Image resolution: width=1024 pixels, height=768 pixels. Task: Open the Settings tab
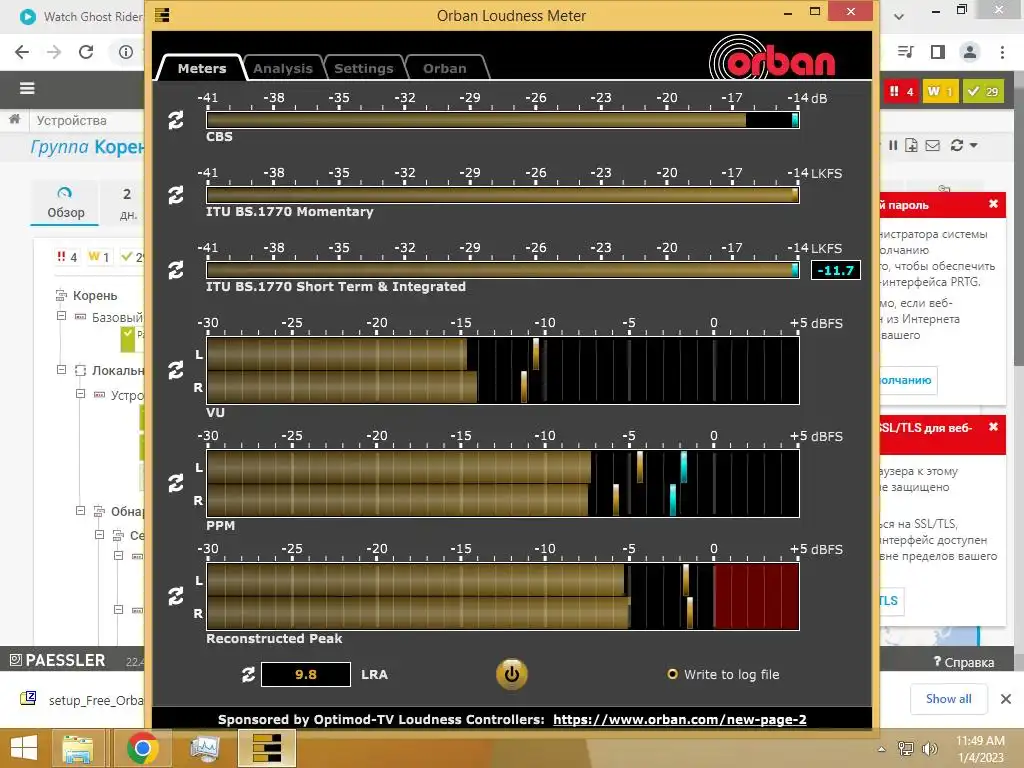[364, 69]
